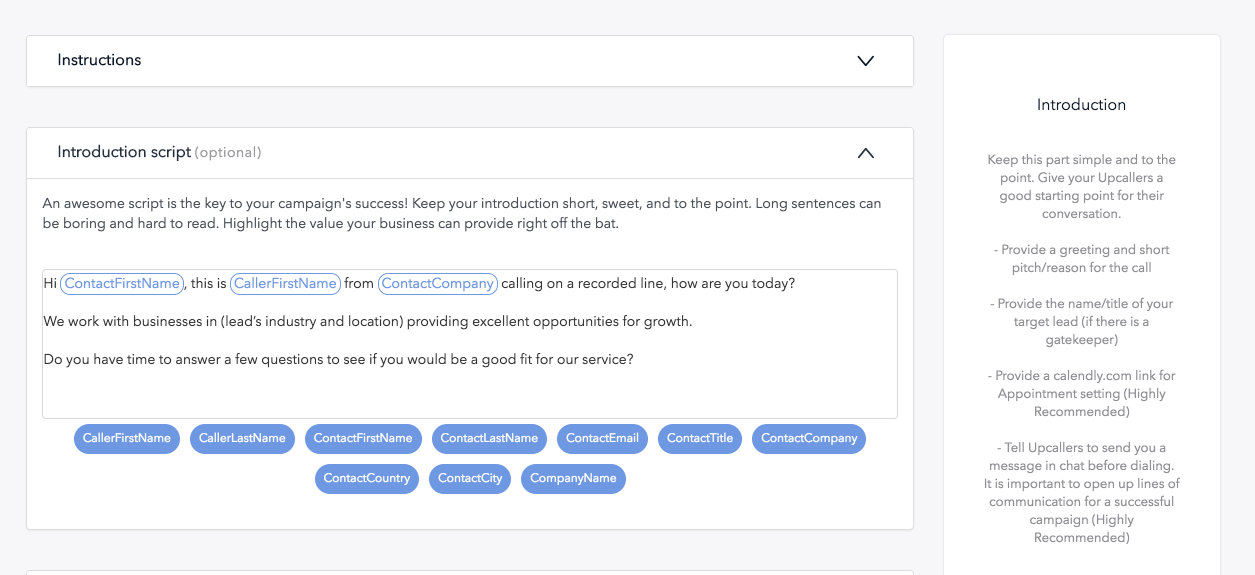Insert the CallerFirstName variable chip

coord(127,439)
